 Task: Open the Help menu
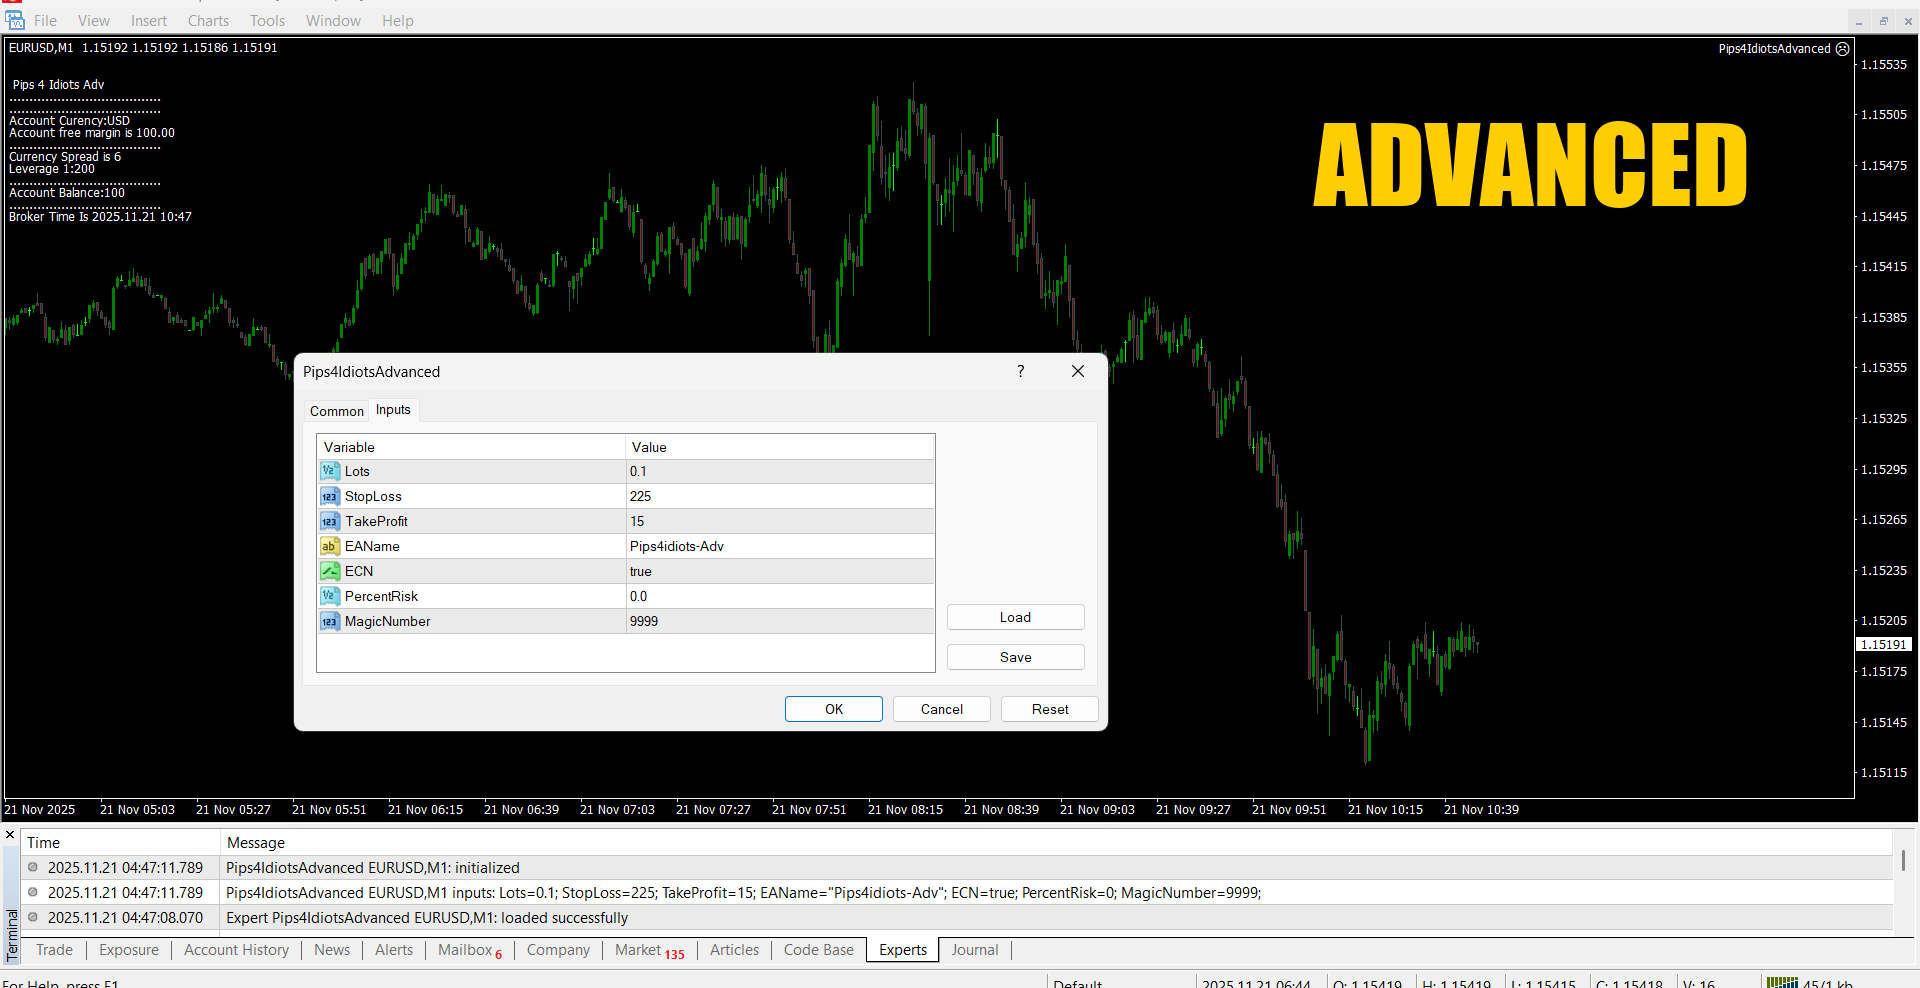[398, 21]
